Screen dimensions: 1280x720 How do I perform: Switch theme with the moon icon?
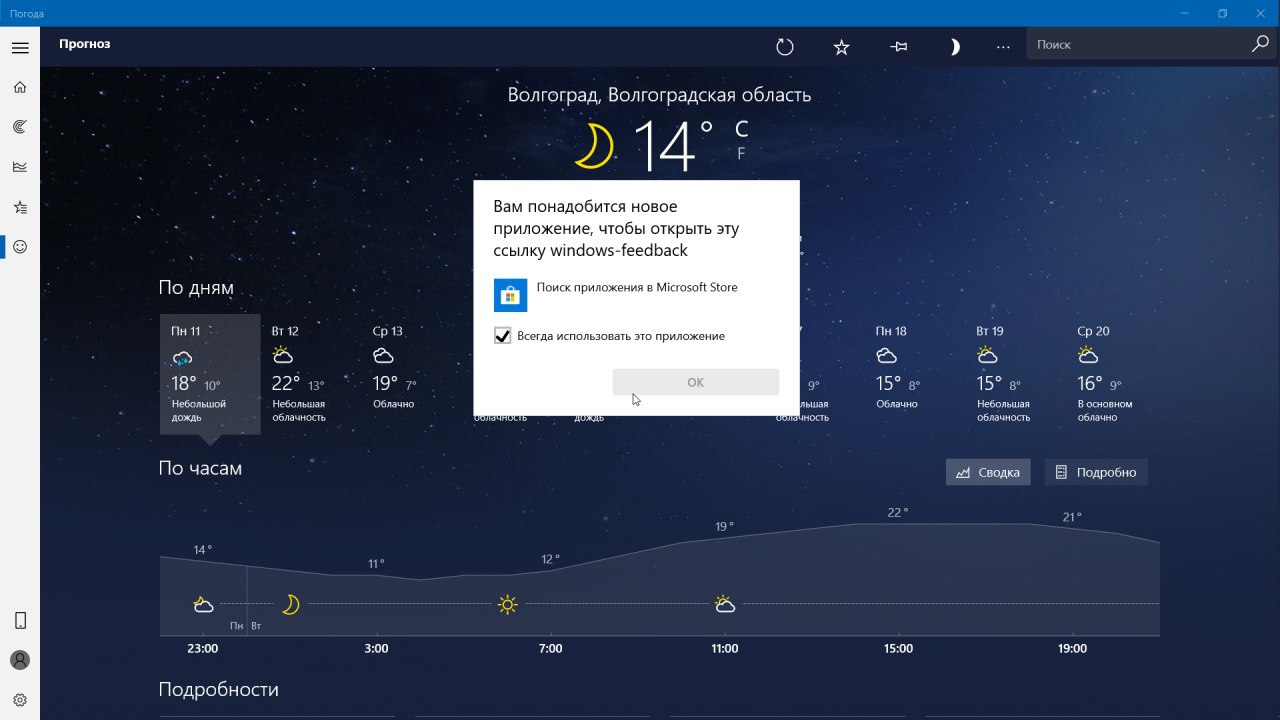pyautogui.click(x=955, y=46)
